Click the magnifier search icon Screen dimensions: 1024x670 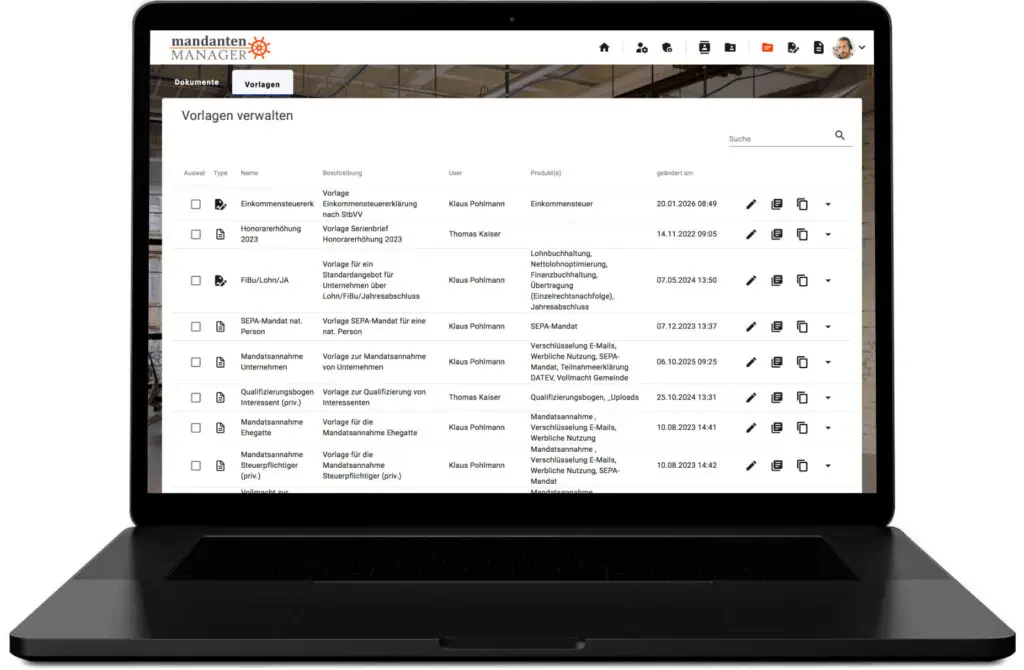[x=840, y=135]
